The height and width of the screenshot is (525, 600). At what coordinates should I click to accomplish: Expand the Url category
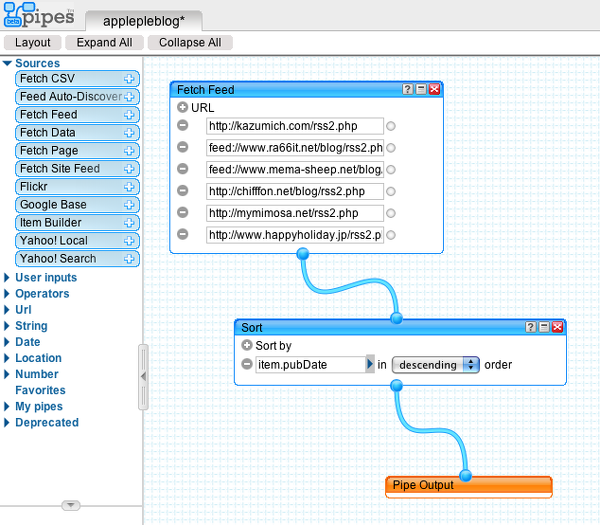[x=7, y=310]
